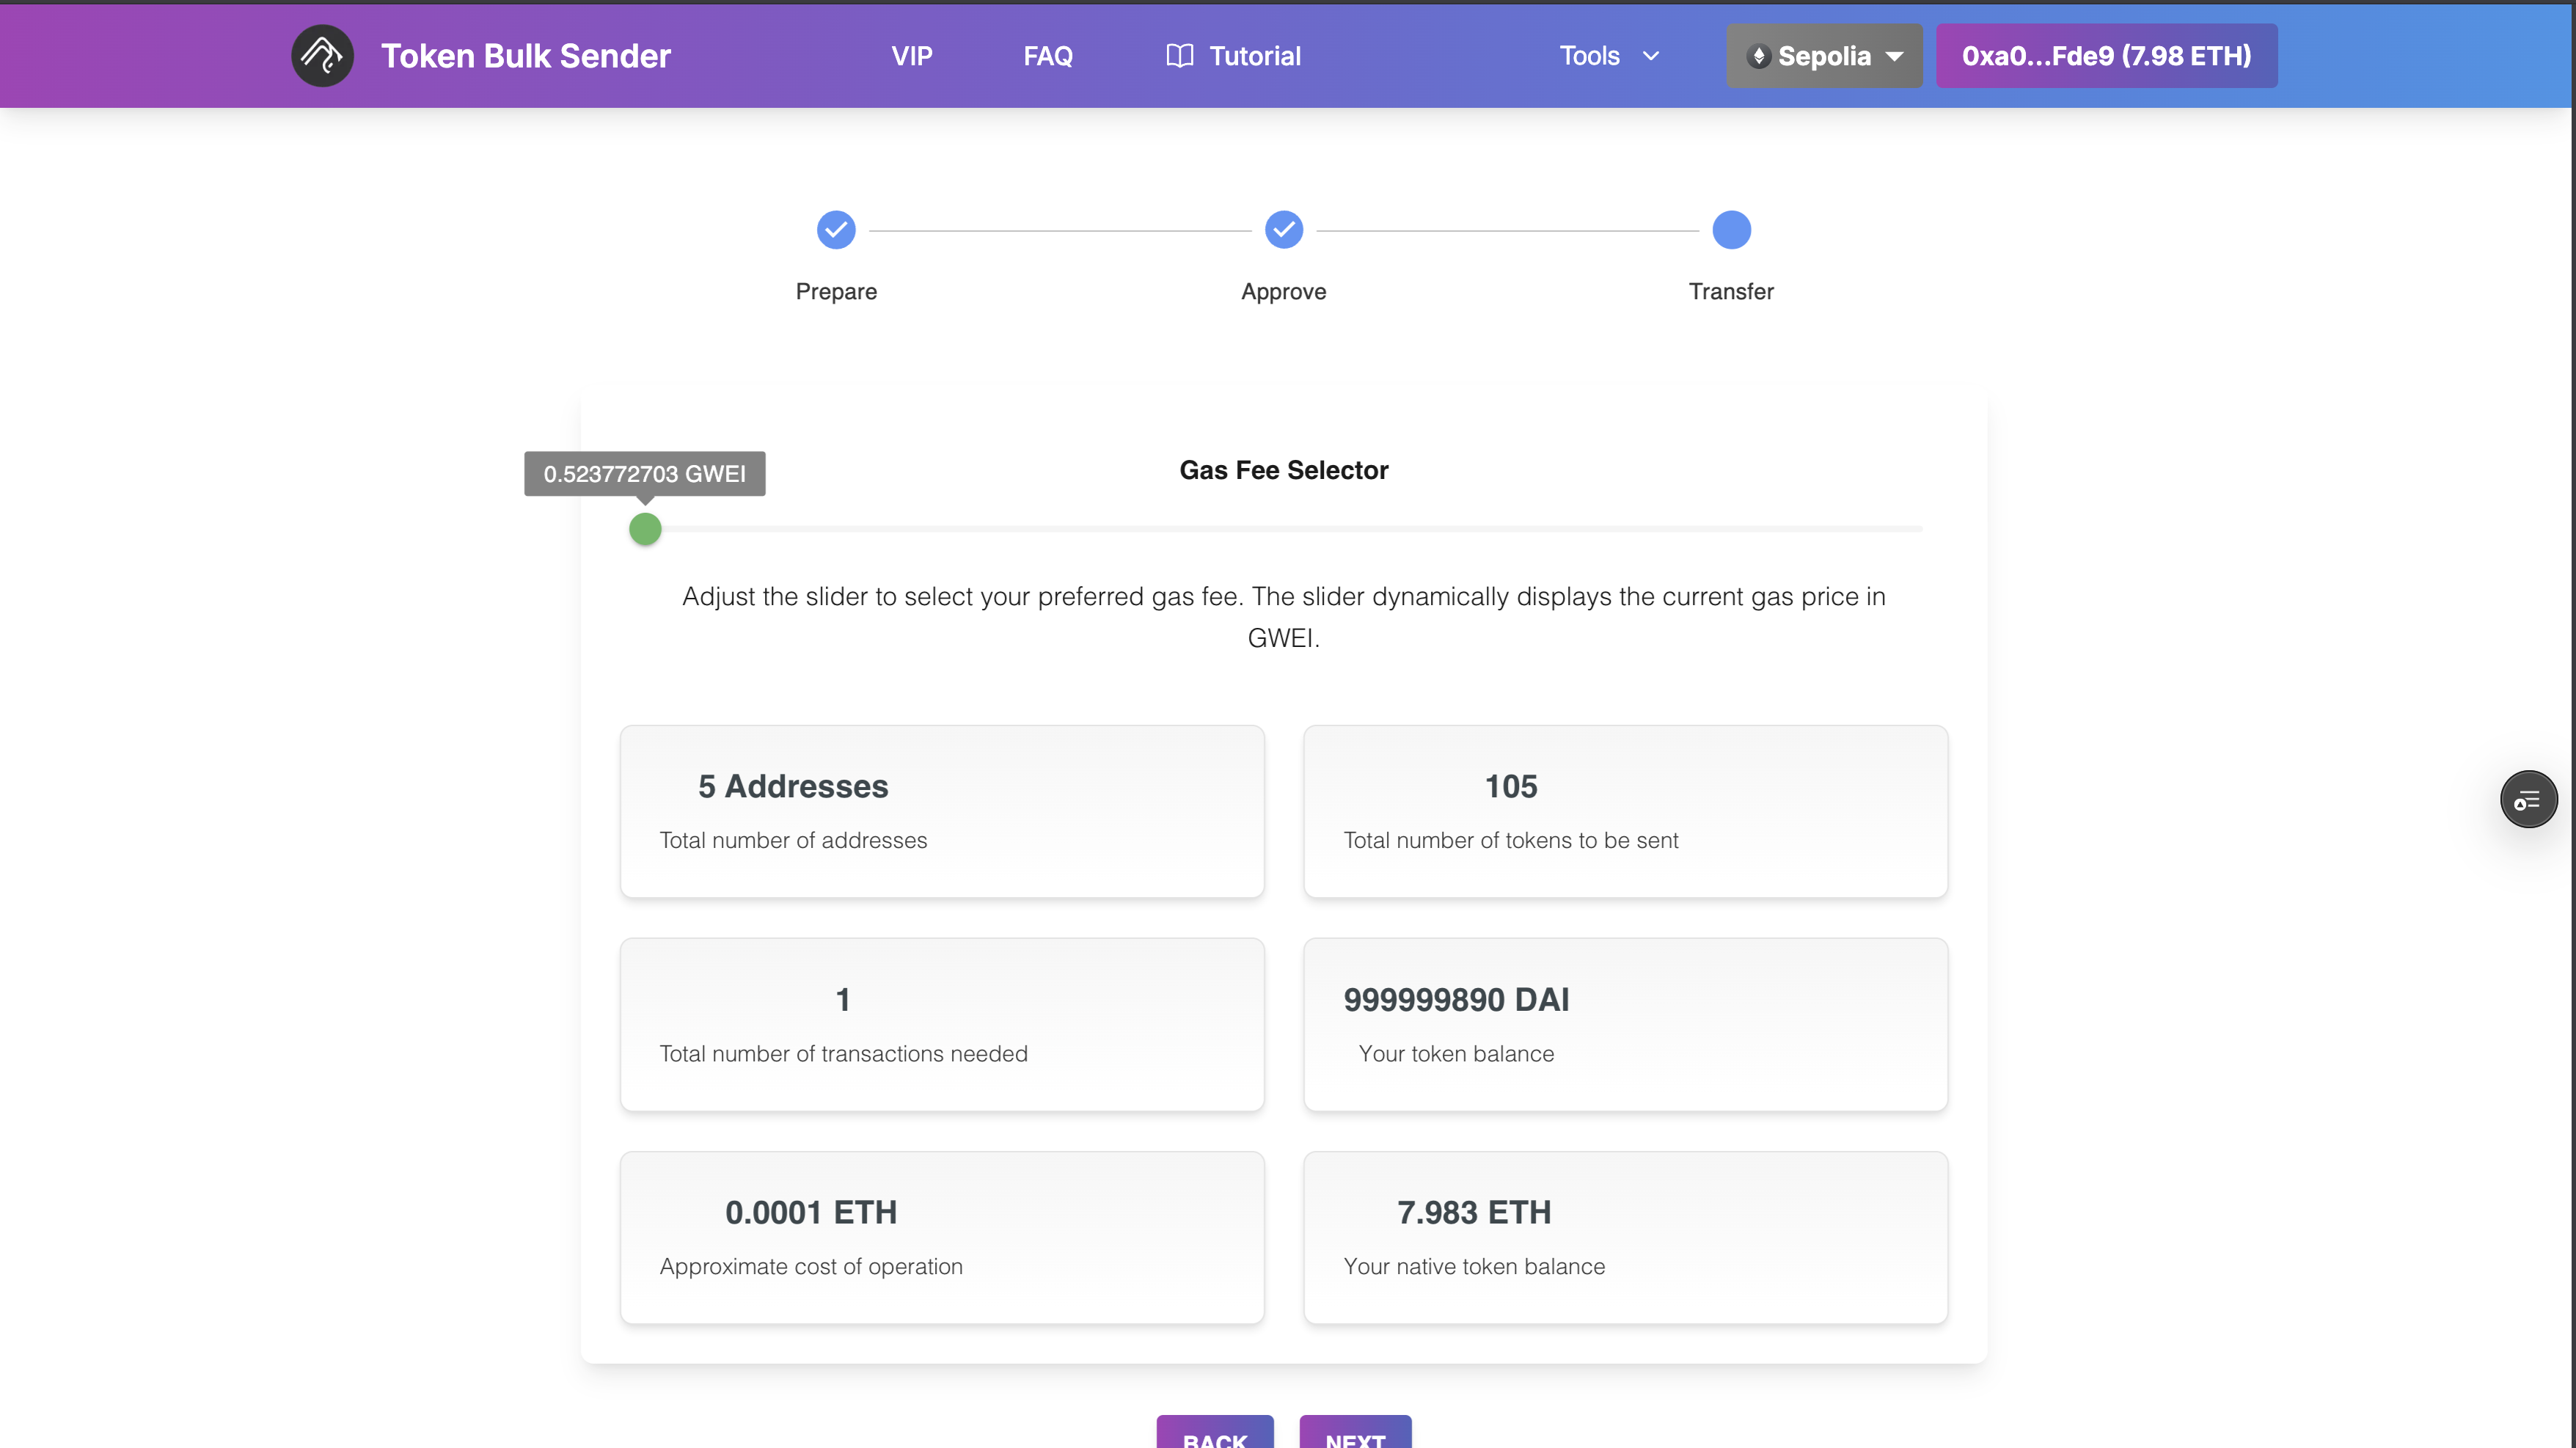Click the book icon next to Tutorial
The image size is (2576, 1448).
click(x=1179, y=55)
